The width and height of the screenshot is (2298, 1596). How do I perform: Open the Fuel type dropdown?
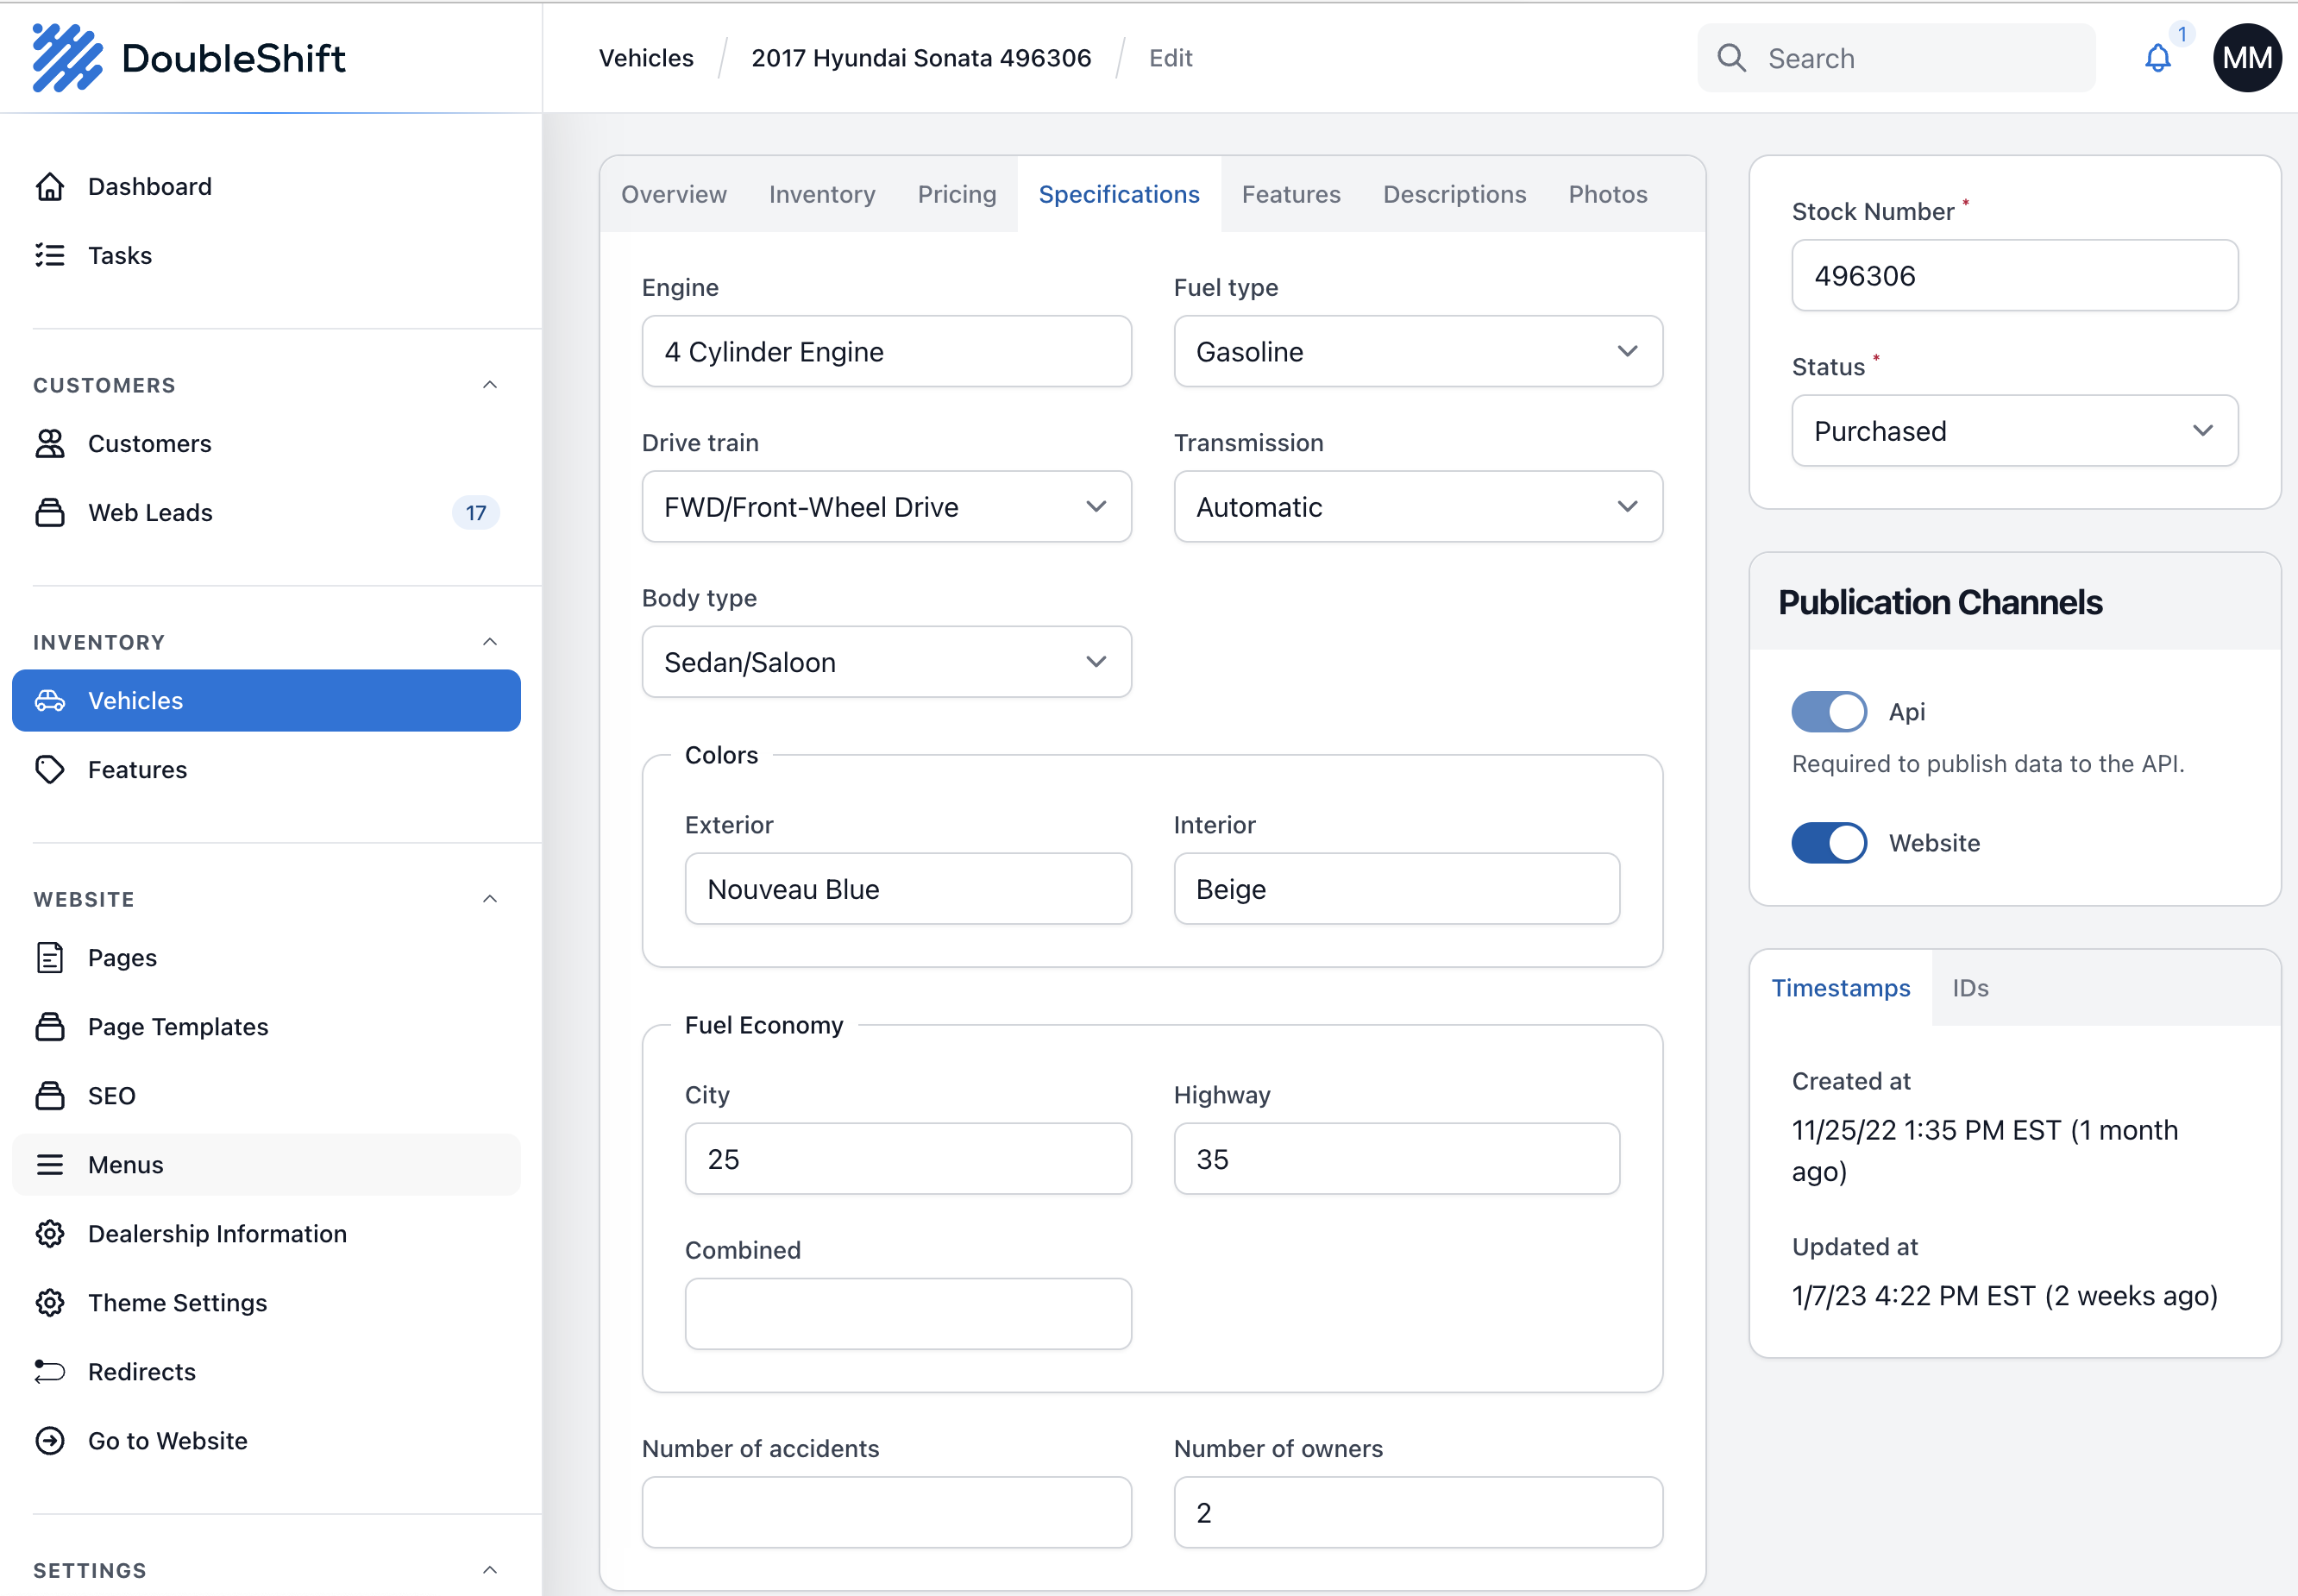(1417, 352)
